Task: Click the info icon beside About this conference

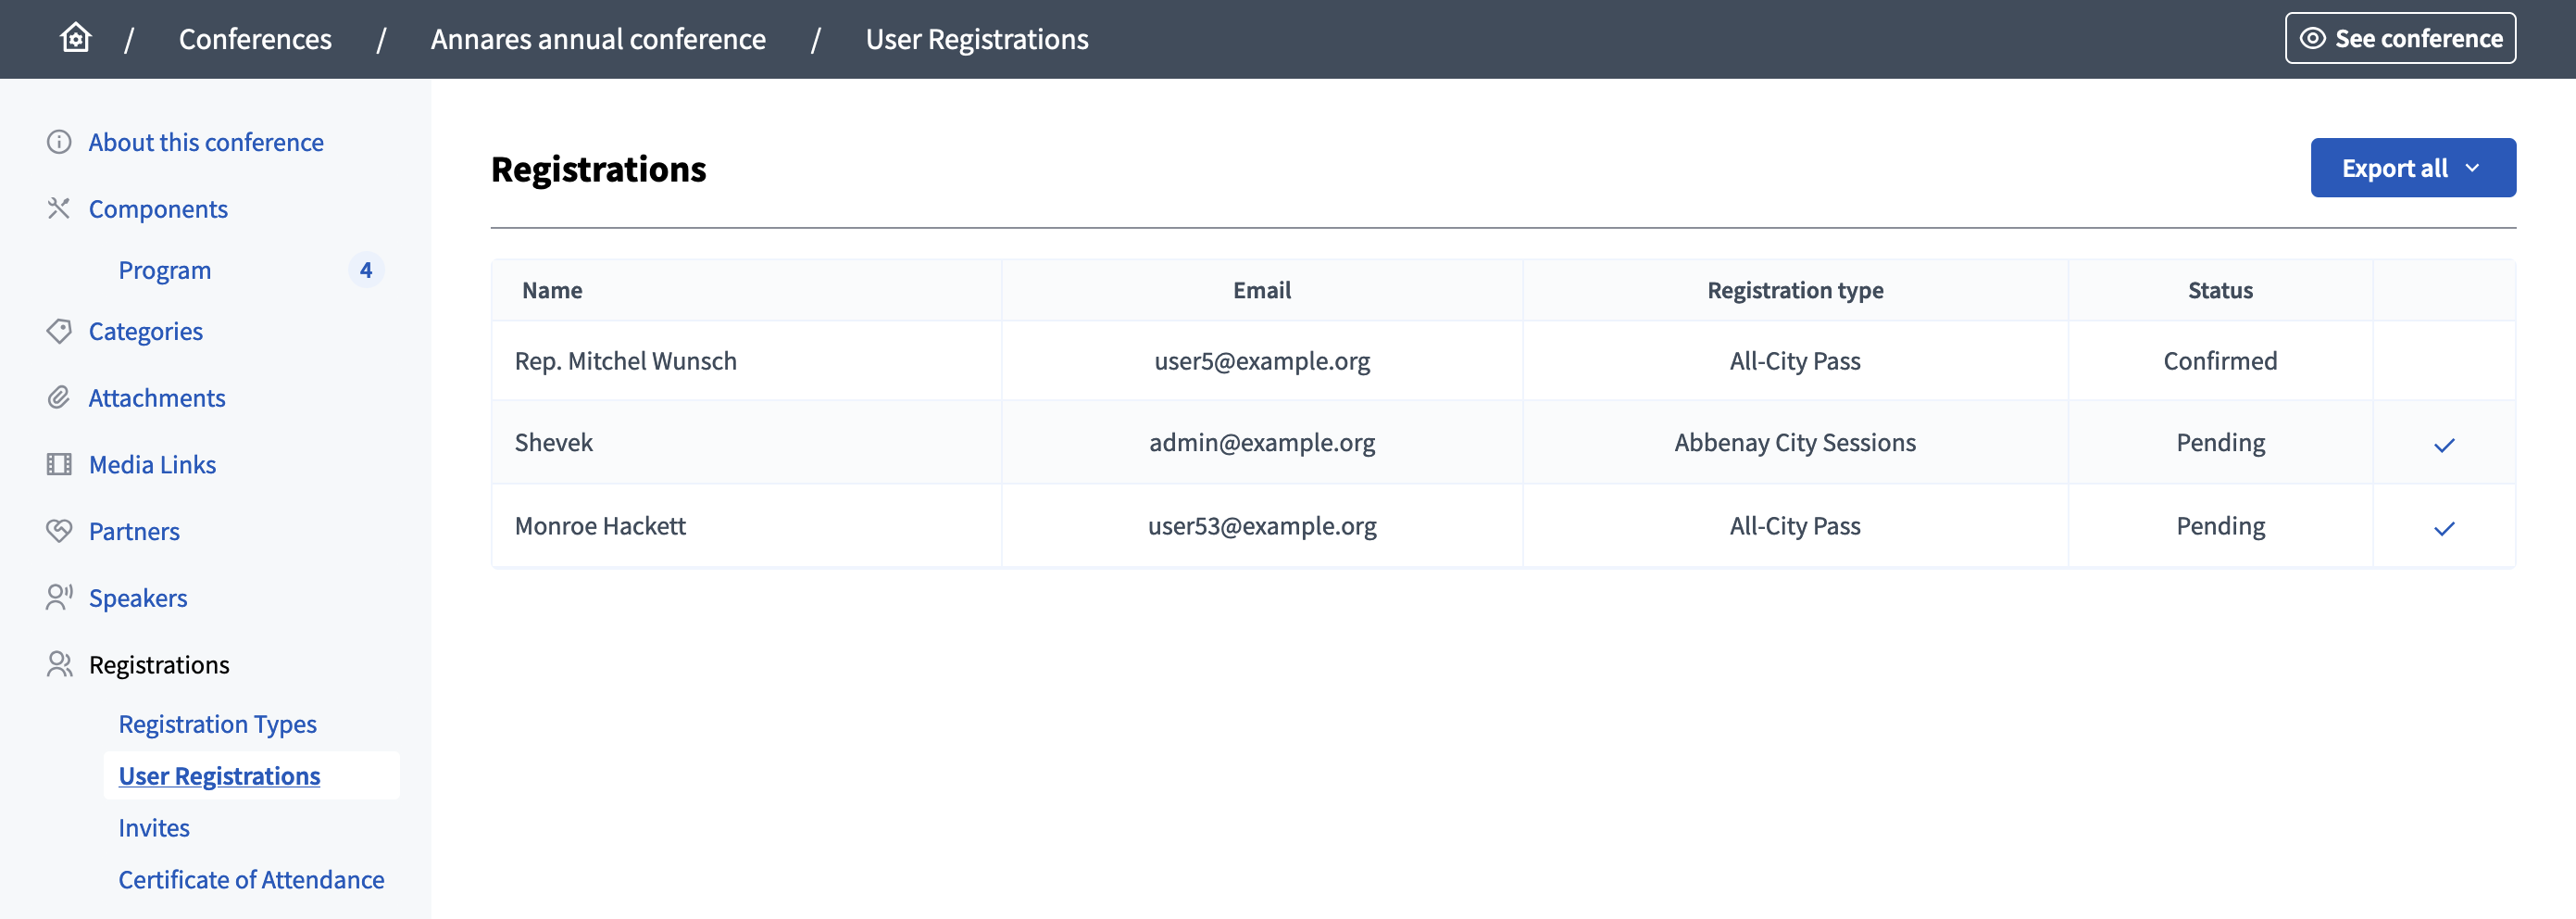Action: (x=58, y=141)
